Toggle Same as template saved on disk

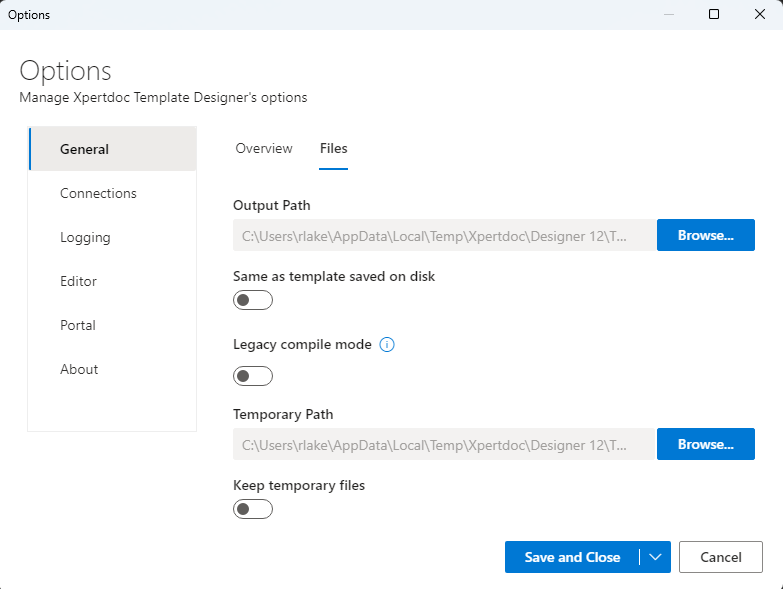(x=253, y=300)
